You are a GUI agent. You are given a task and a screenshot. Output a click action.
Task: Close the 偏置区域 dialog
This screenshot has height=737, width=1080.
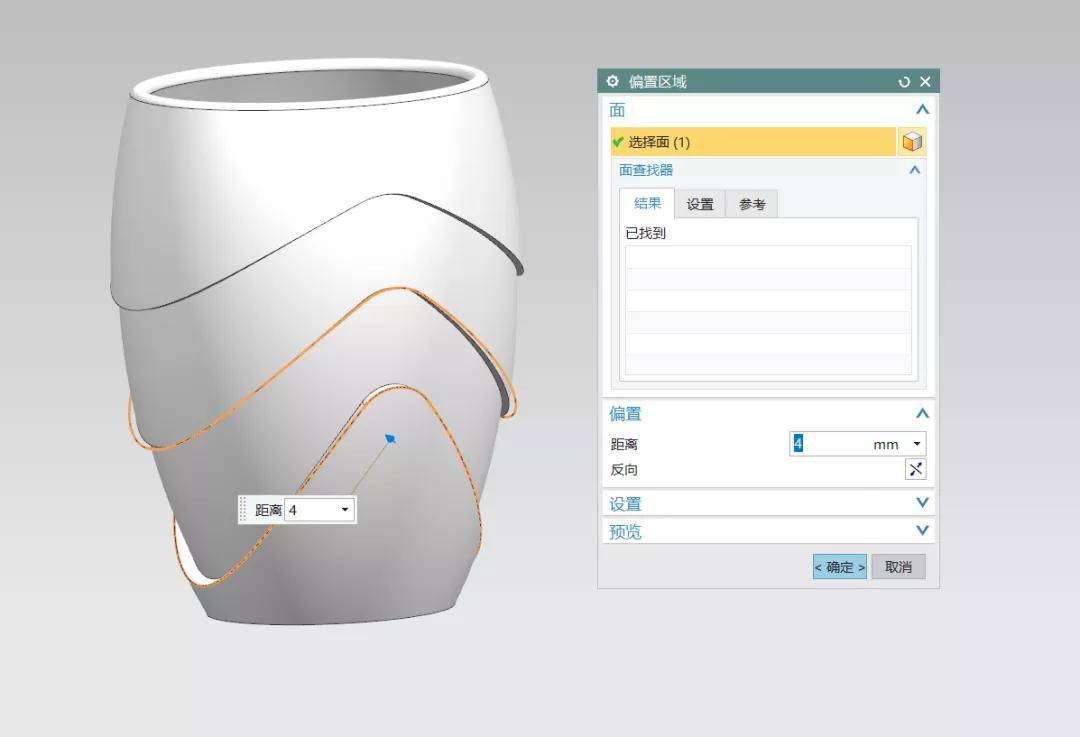[925, 82]
